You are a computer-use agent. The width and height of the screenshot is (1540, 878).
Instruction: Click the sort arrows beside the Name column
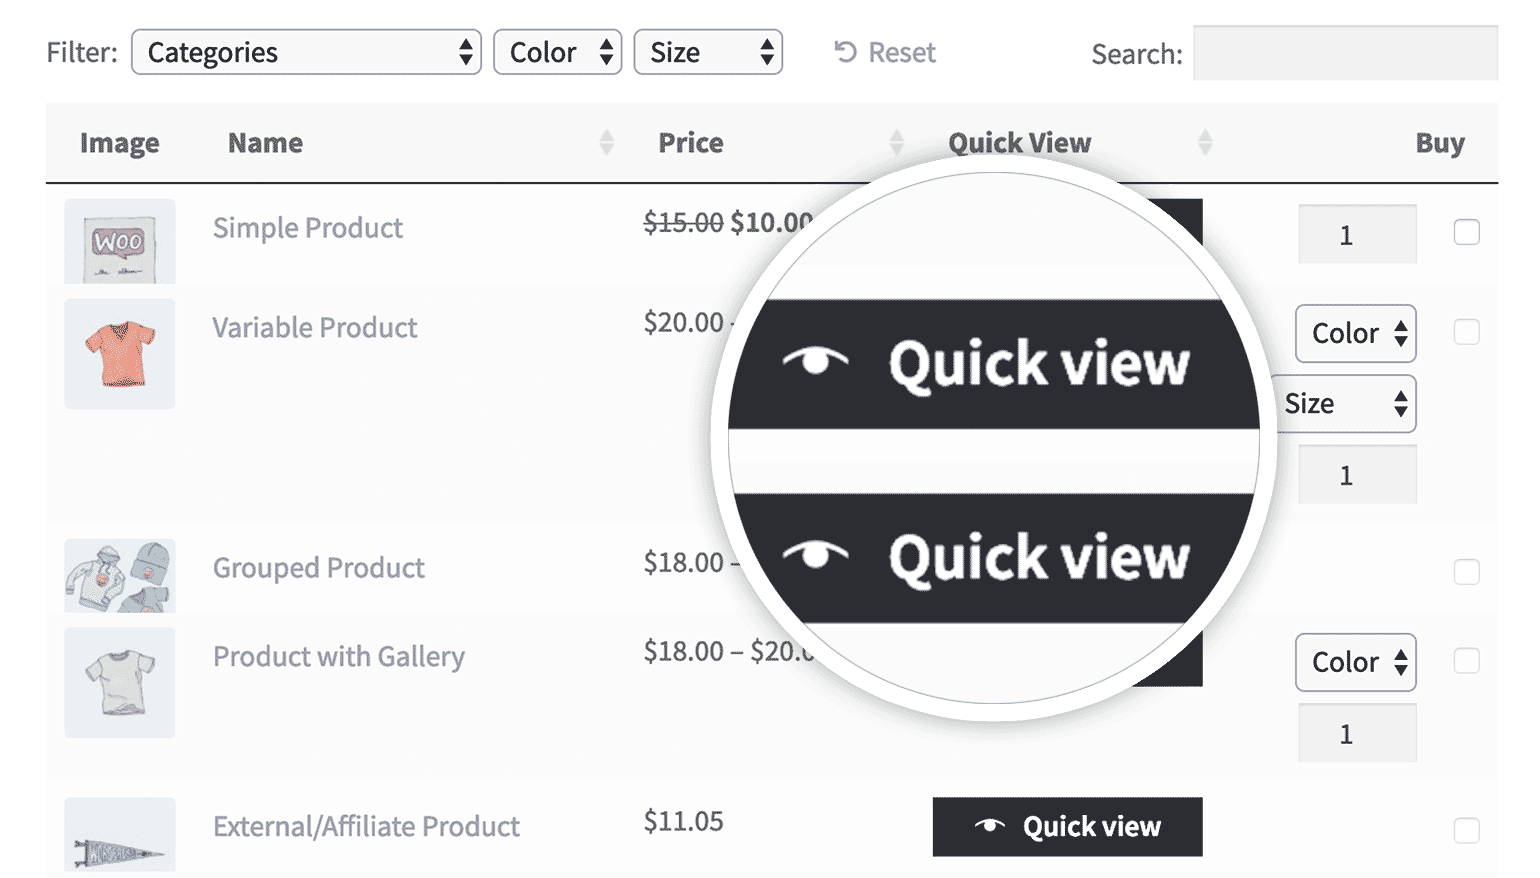[x=607, y=143]
